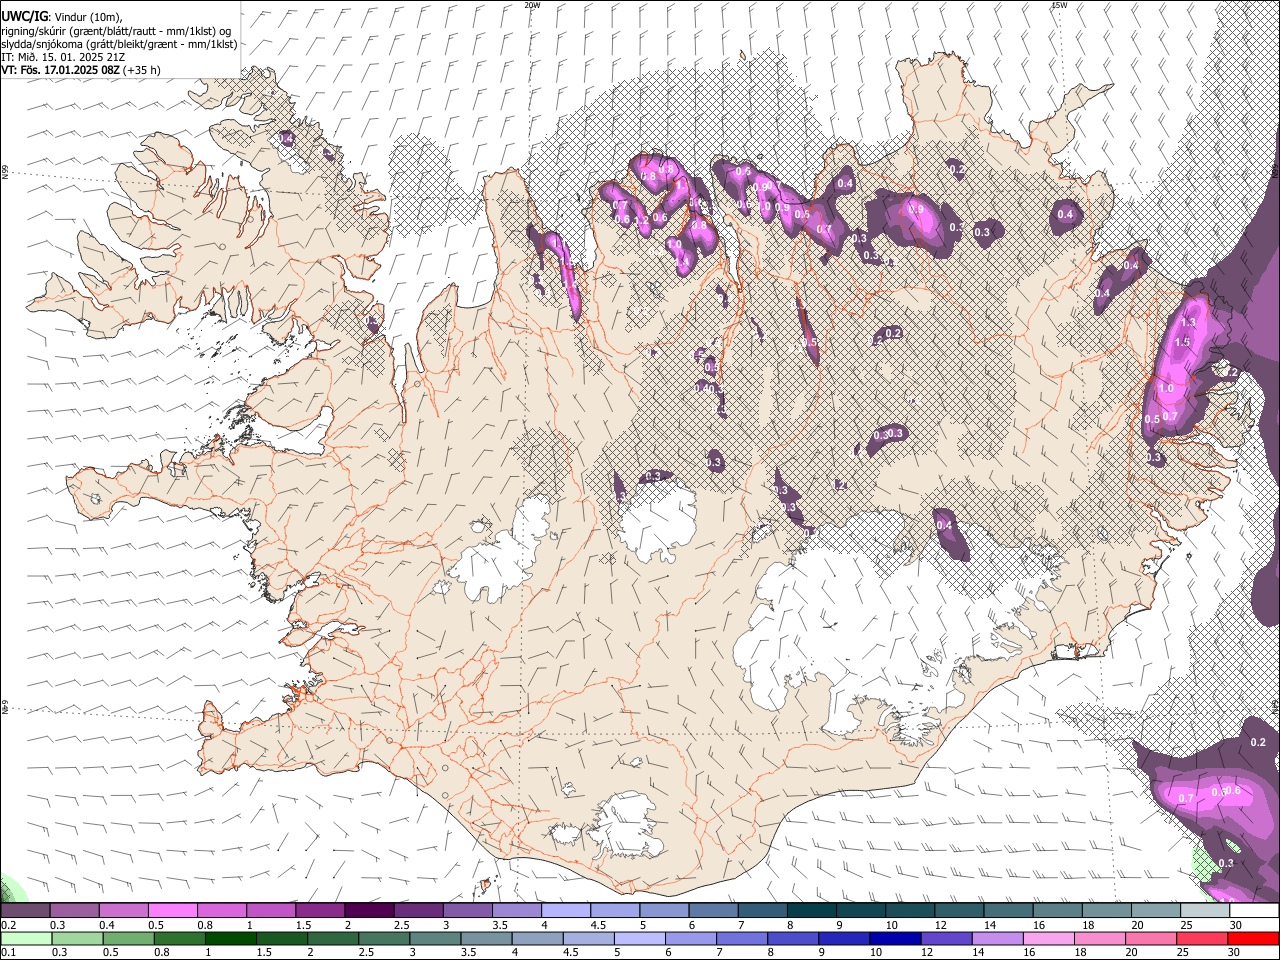Pick the royal blue 8 swatch, lower legend row
The width and height of the screenshot is (1280, 960).
pos(794,938)
